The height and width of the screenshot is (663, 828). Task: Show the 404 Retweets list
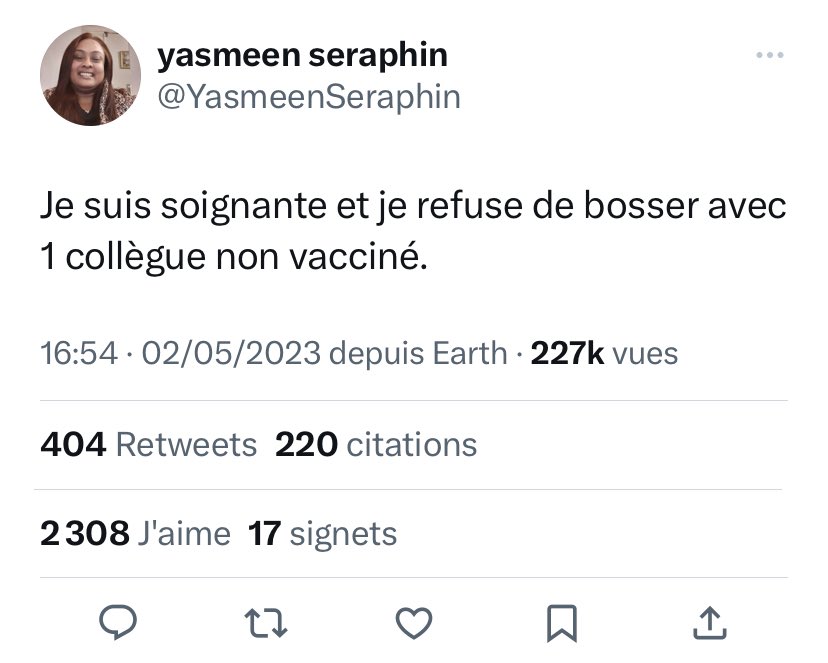(x=148, y=444)
